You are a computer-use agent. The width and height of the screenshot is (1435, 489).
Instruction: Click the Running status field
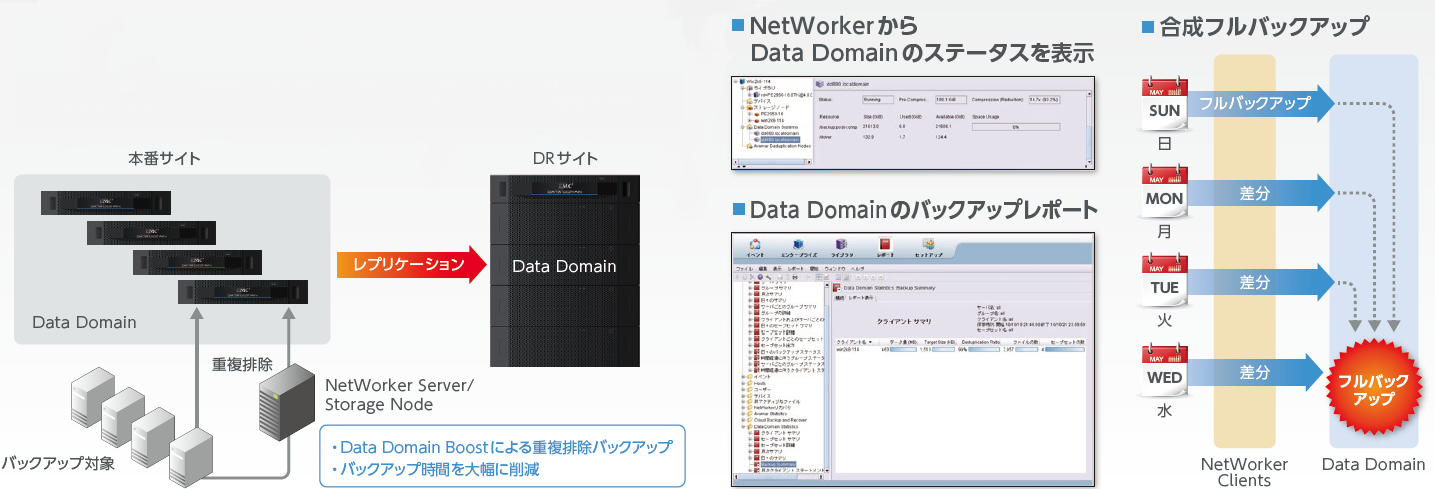(x=878, y=99)
